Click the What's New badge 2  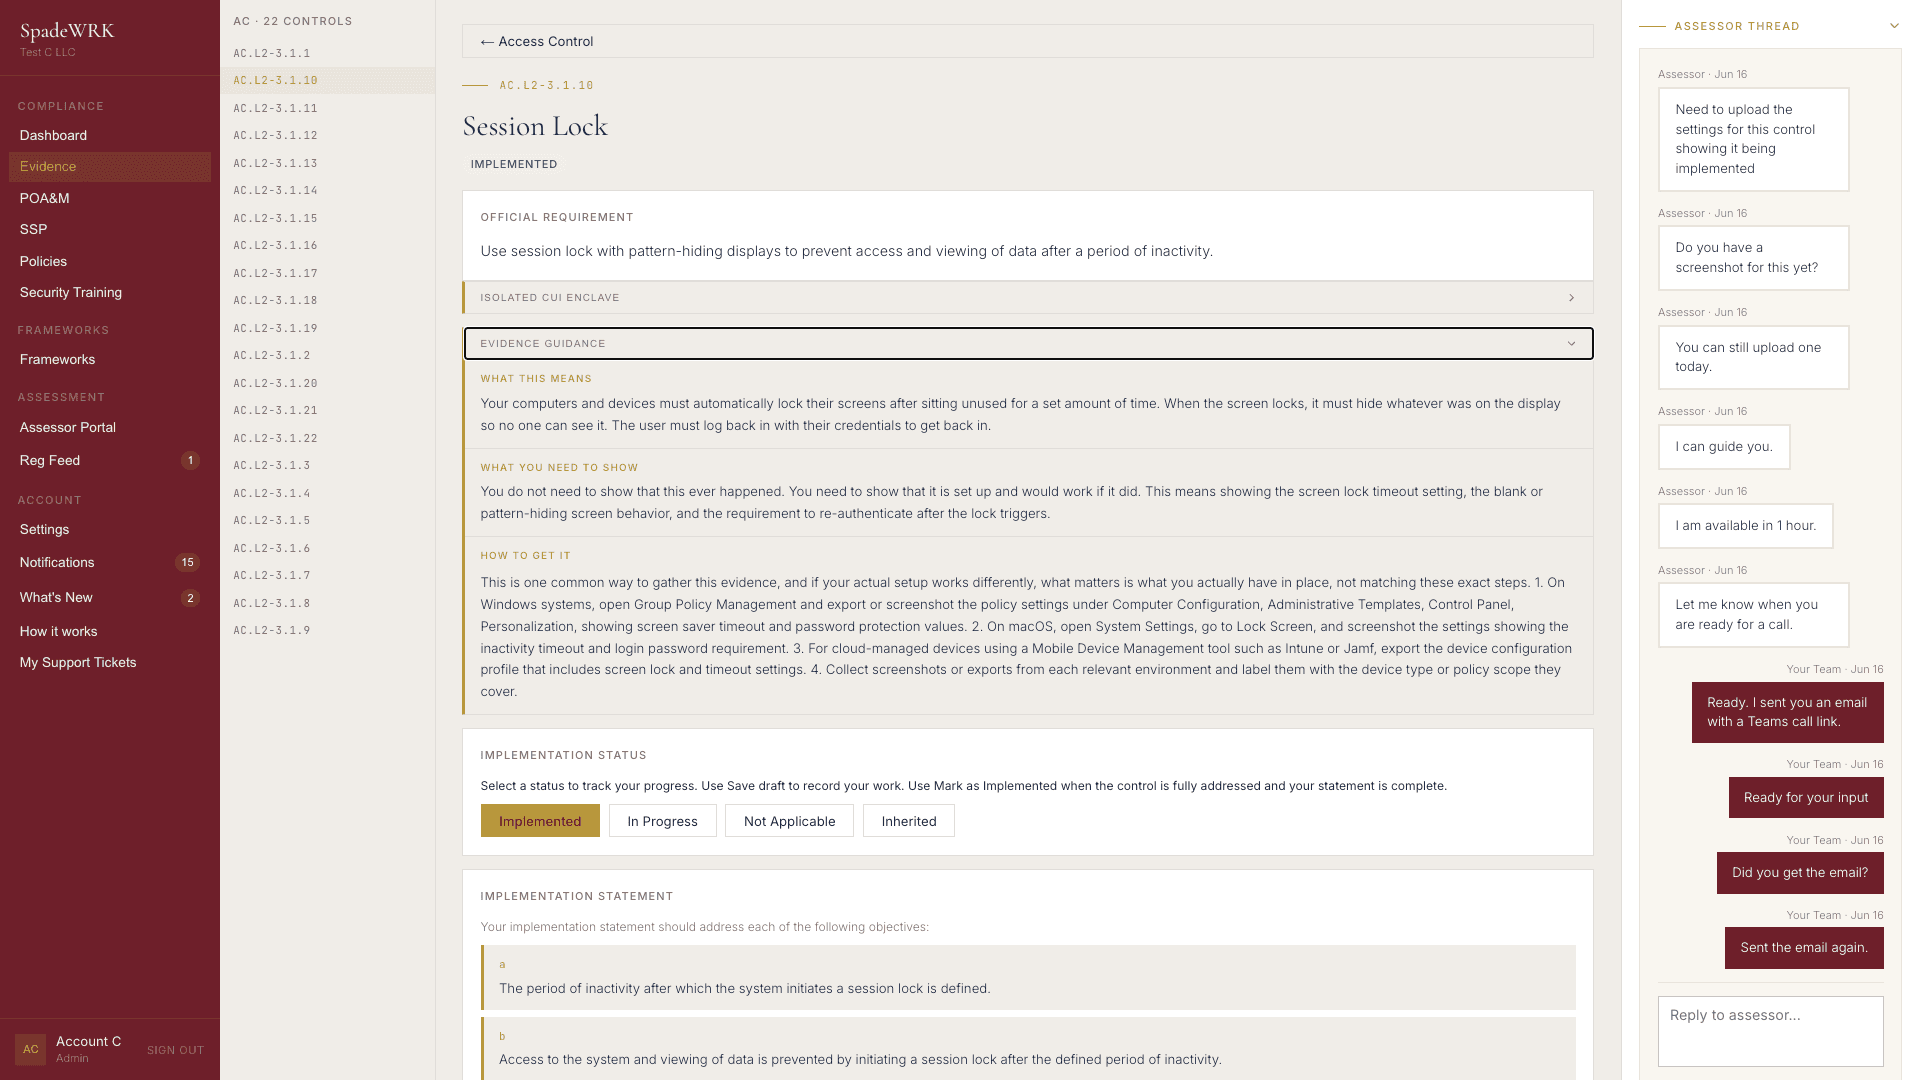pyautogui.click(x=190, y=598)
